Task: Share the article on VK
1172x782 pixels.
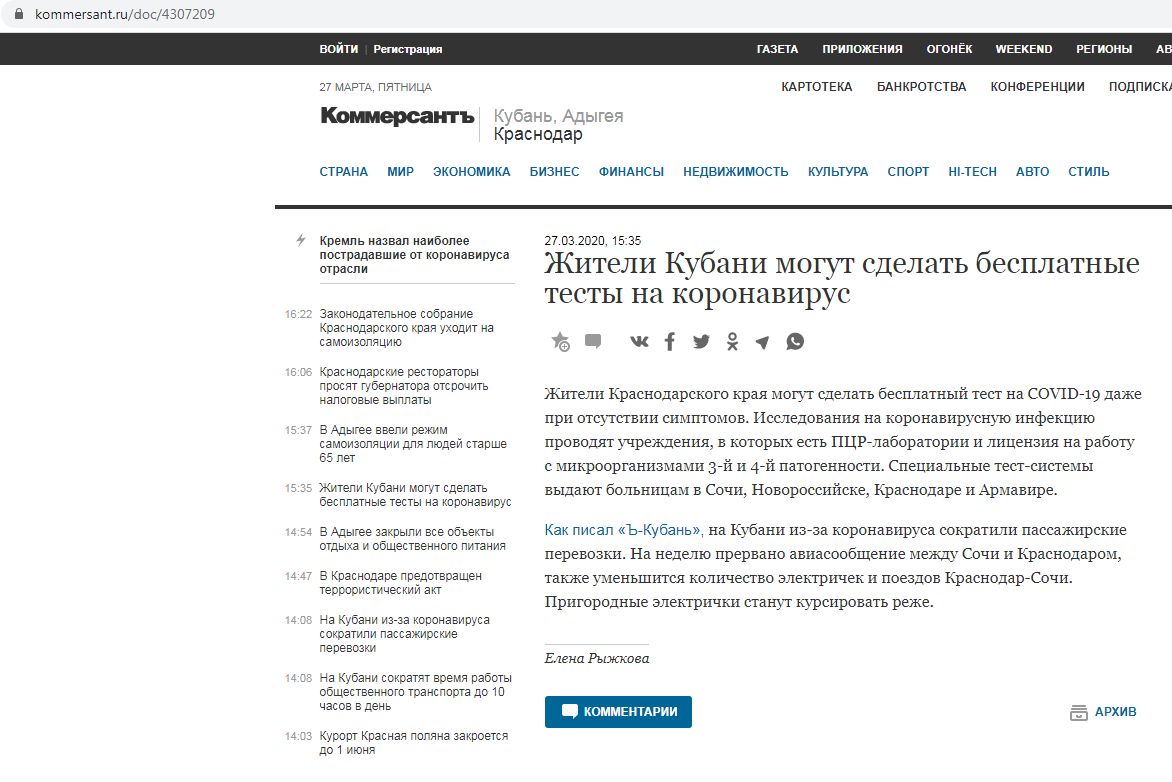Action: click(x=639, y=342)
